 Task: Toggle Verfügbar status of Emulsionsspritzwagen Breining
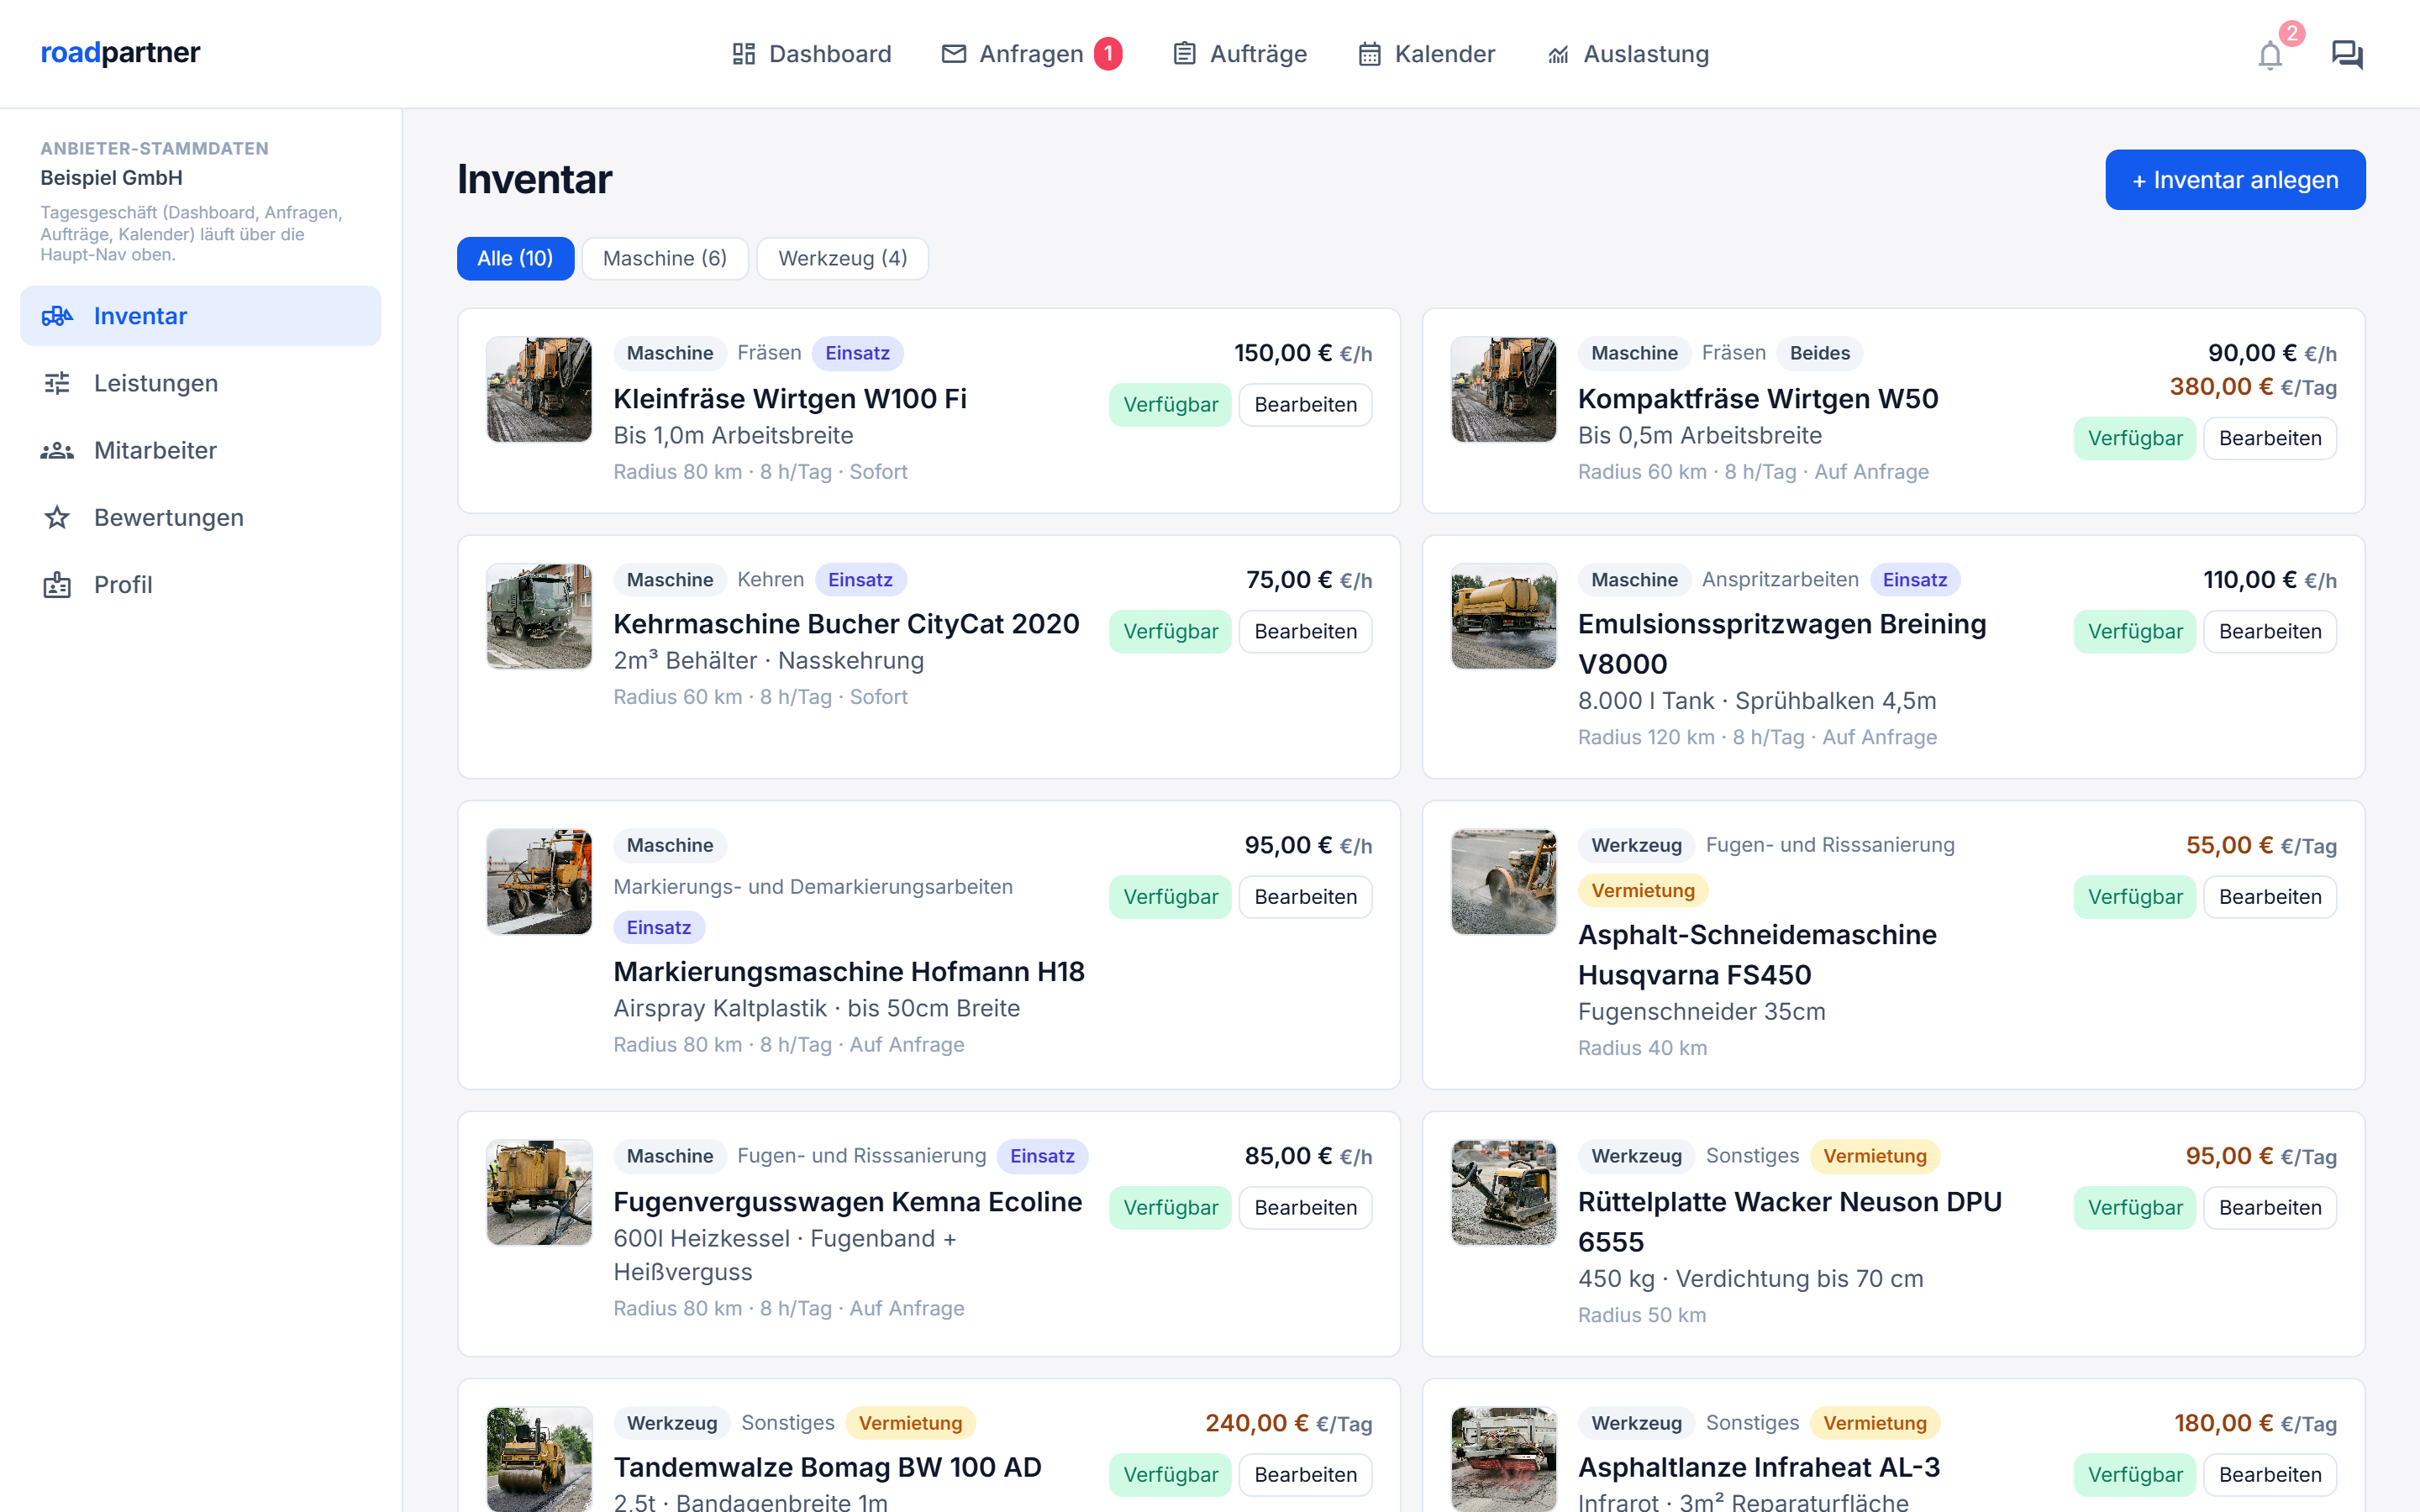(x=2135, y=632)
